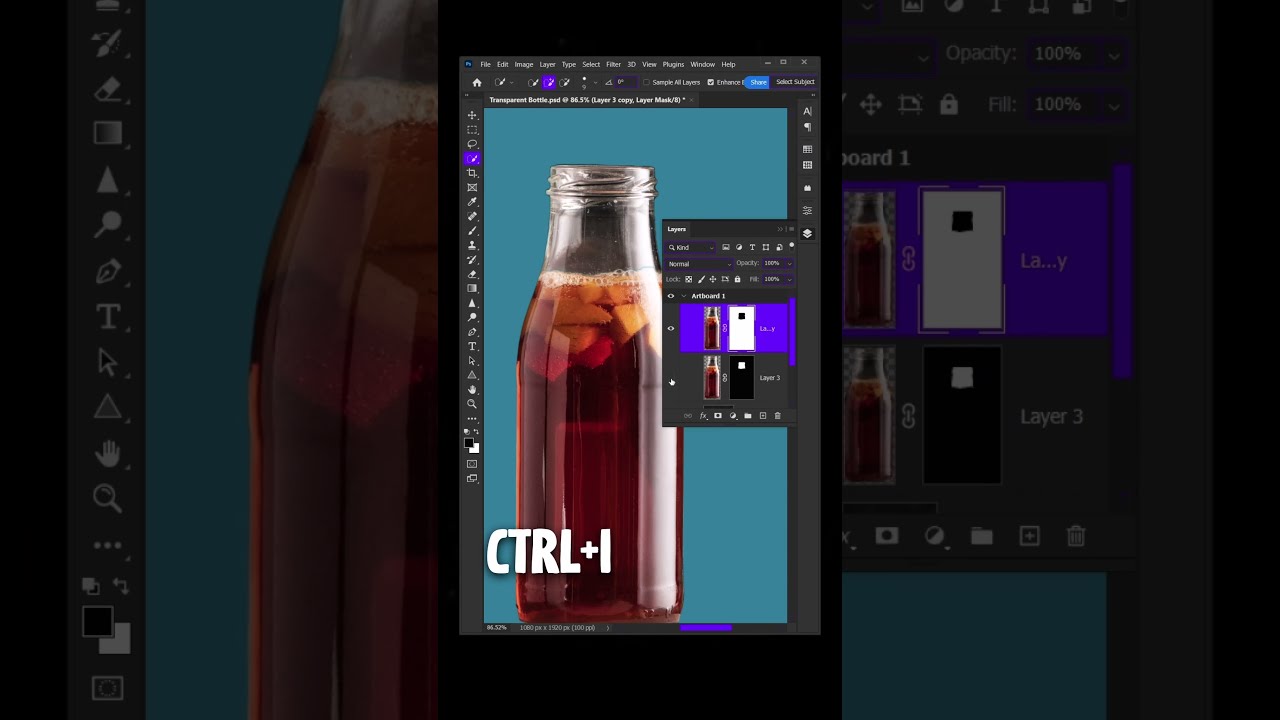This screenshot has width=1280, height=720.
Task: Click the Select Subject button
Action: tap(795, 82)
